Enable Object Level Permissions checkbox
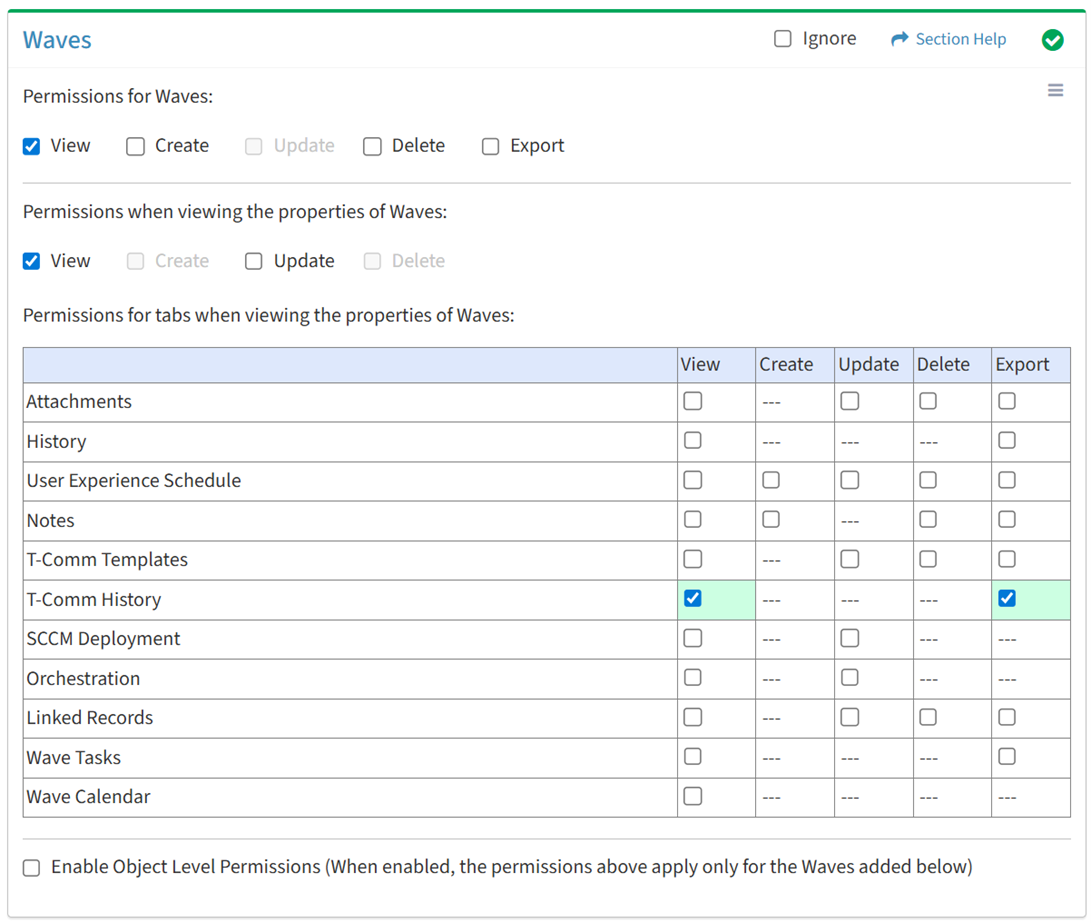Screen dimensions: 1091x923 point(32,868)
